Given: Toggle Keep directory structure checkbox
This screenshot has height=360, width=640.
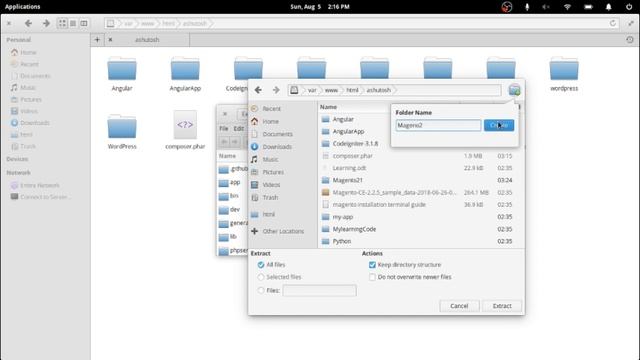Looking at the screenshot, I should [x=372, y=265].
